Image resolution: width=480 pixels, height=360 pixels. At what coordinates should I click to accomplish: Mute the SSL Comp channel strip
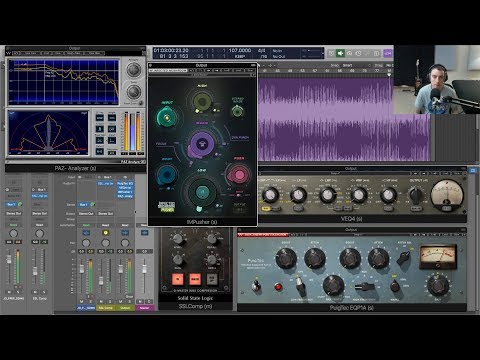(x=101, y=301)
